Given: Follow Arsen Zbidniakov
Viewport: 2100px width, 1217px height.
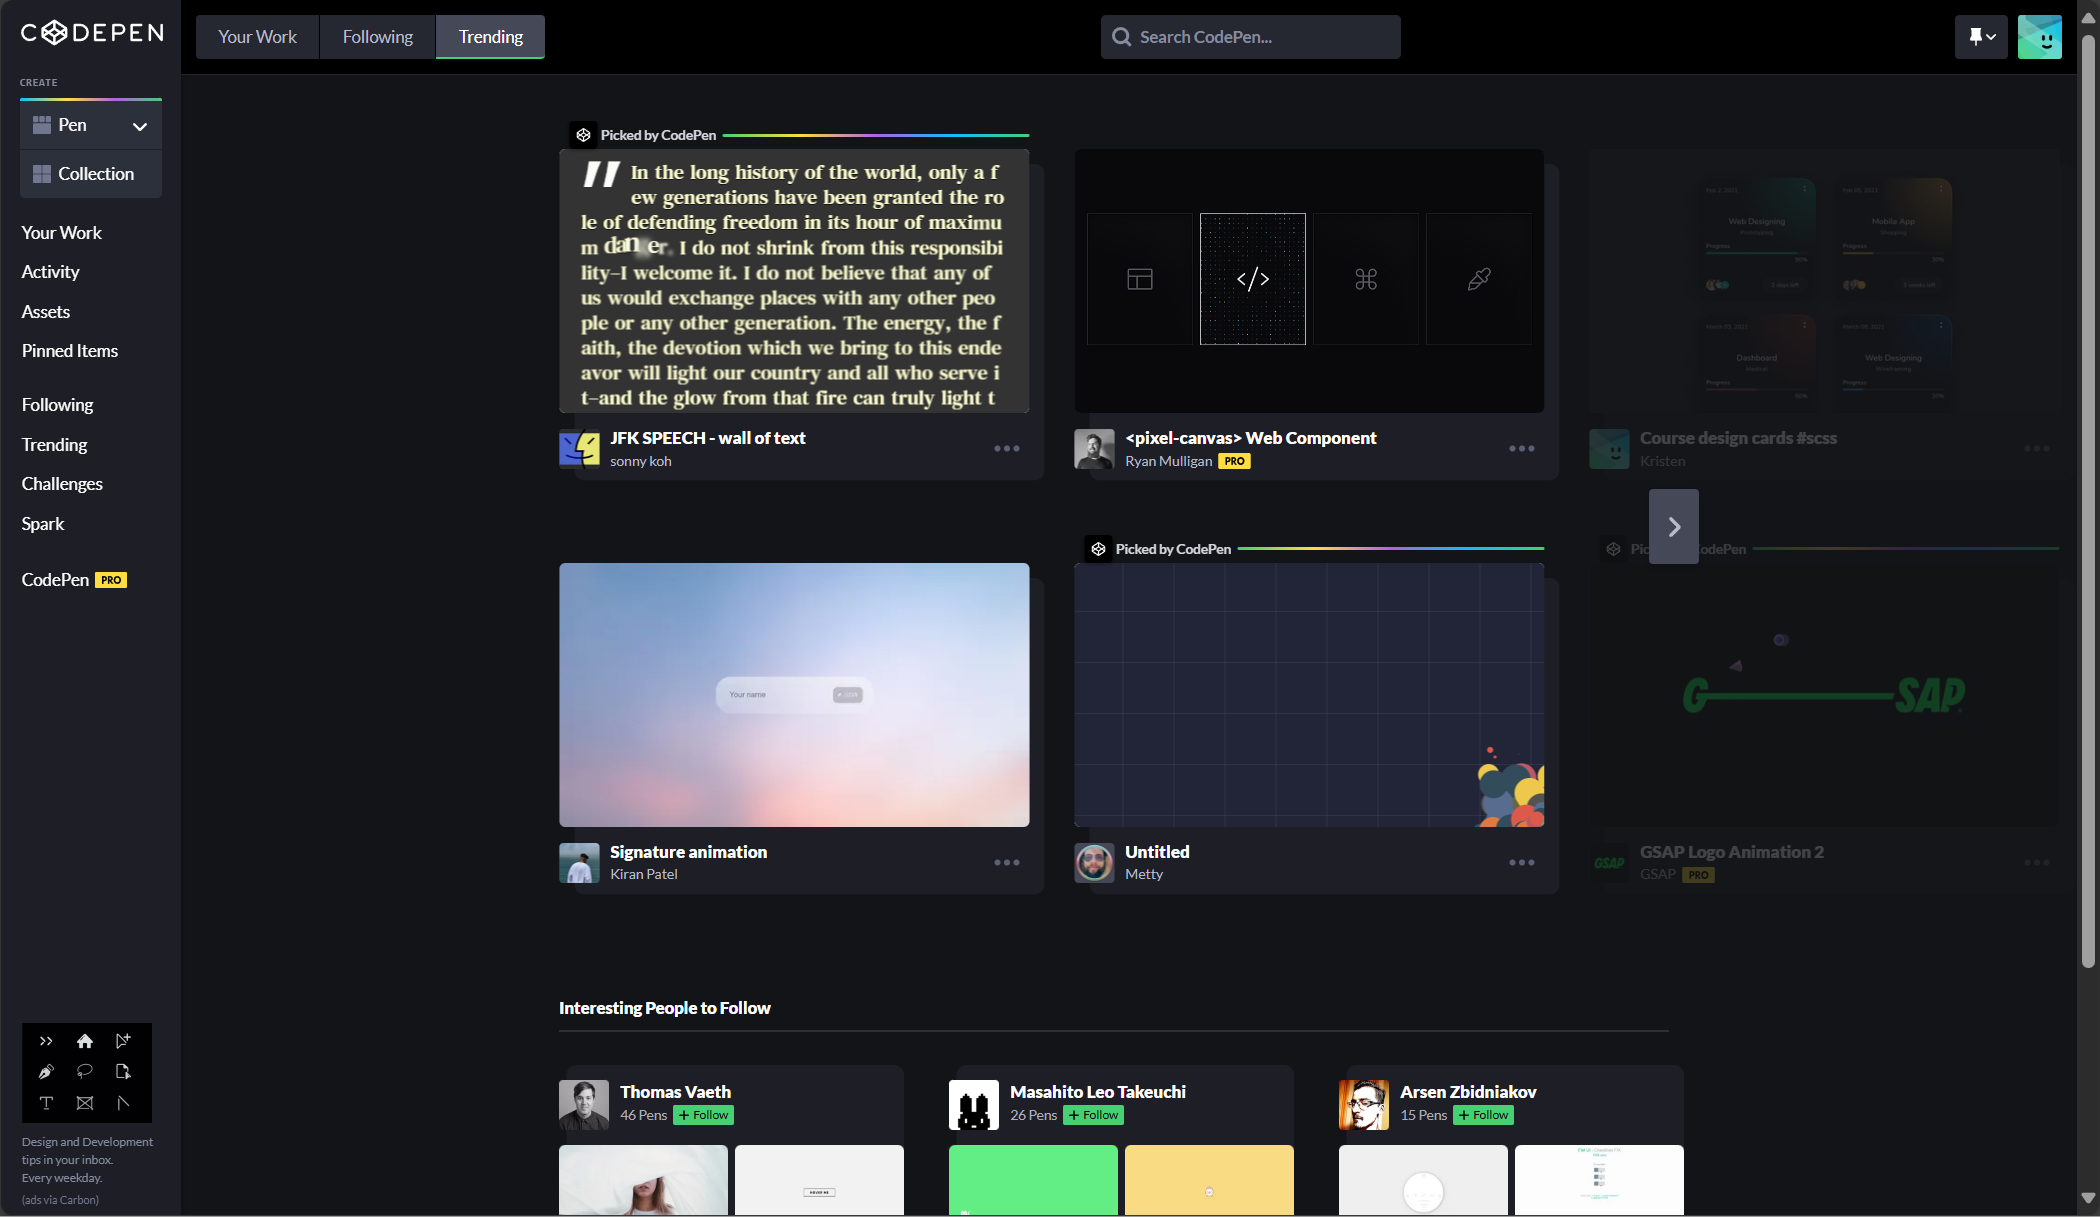Looking at the screenshot, I should [x=1483, y=1115].
